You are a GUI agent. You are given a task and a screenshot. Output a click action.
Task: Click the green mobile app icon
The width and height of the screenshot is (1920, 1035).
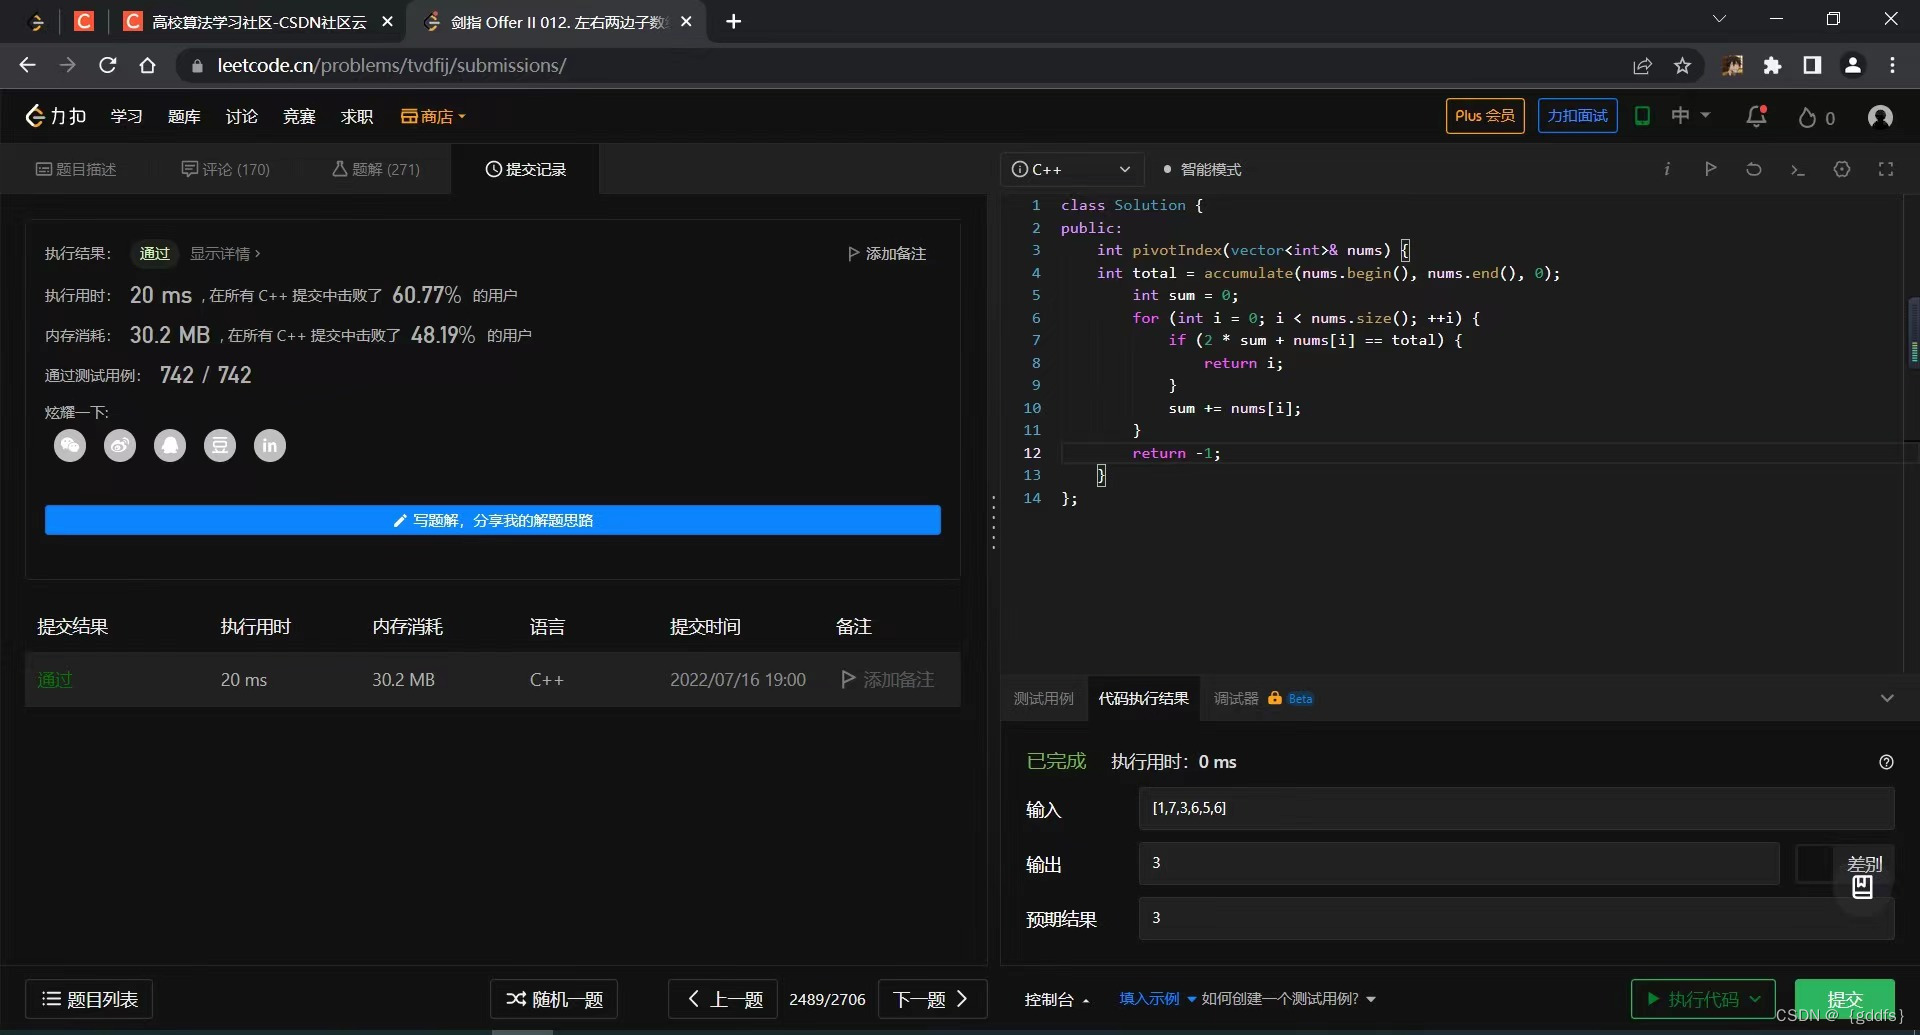click(x=1642, y=116)
